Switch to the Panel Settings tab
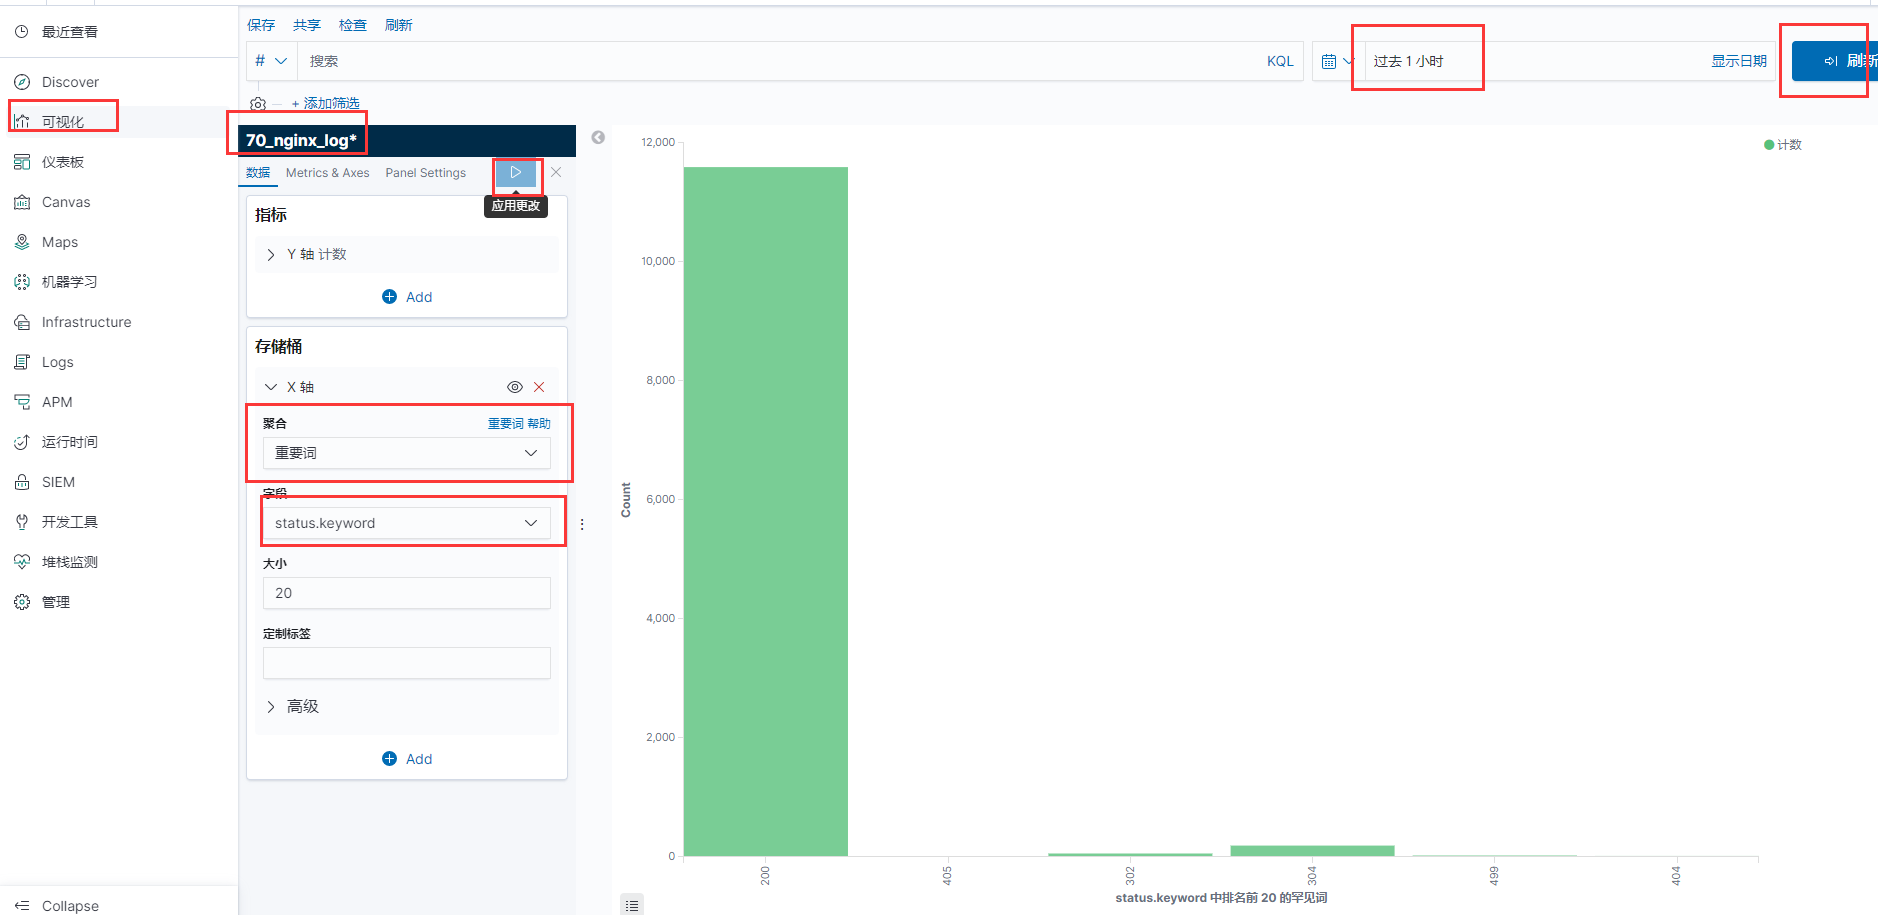The image size is (1878, 915). (425, 172)
